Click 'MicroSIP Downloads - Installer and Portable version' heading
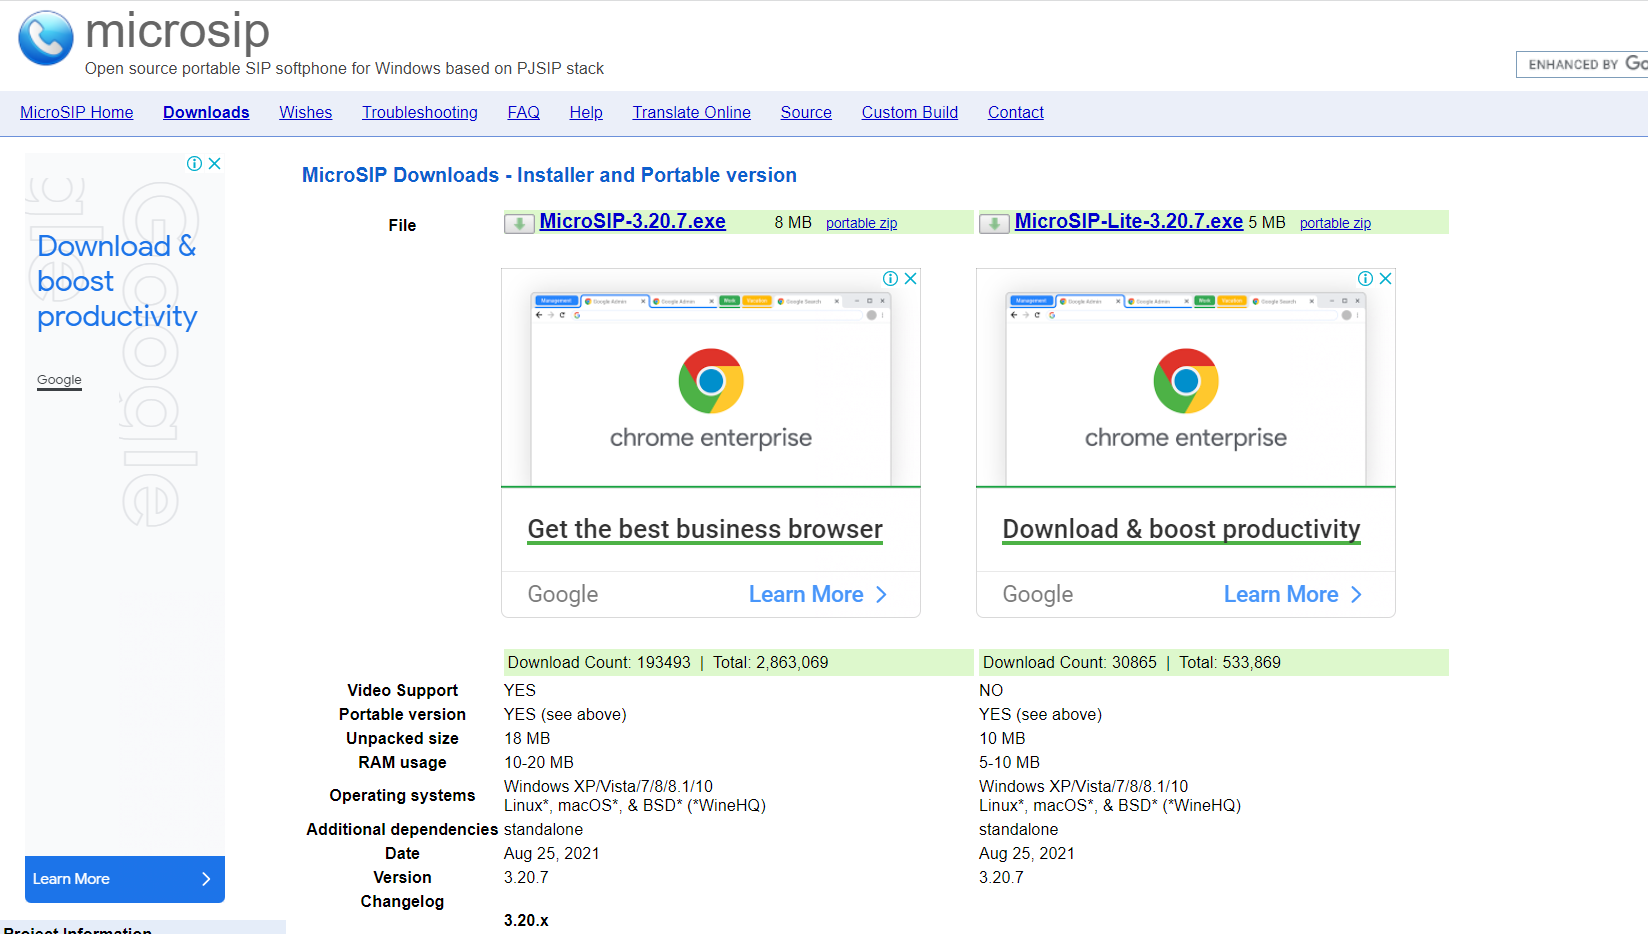Viewport: 1648px width, 934px height. tap(549, 175)
